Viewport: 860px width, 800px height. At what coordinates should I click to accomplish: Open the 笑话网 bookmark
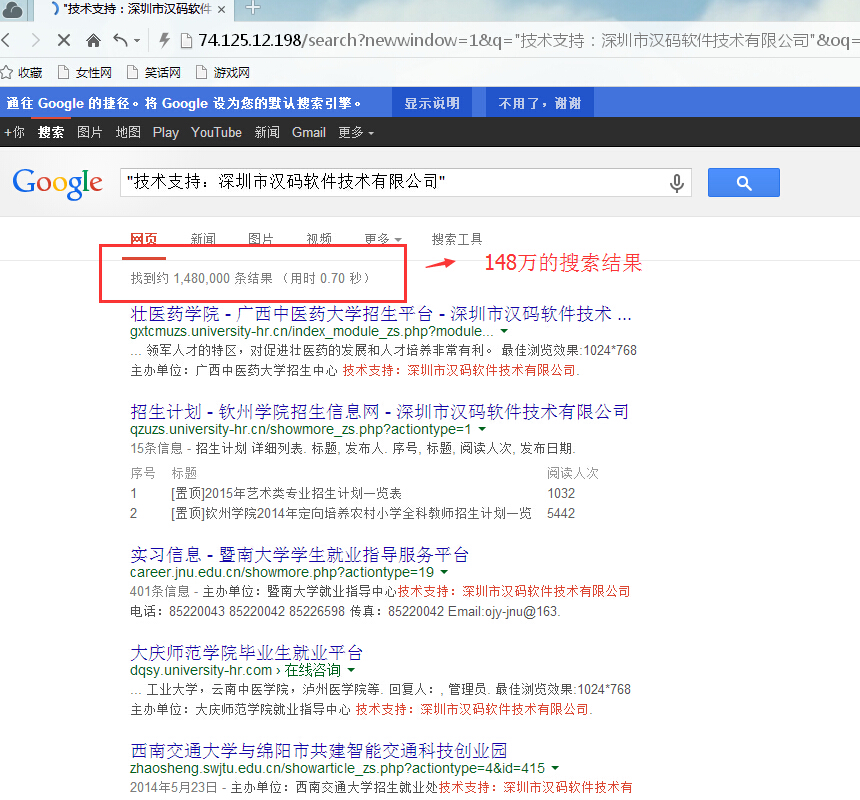click(x=154, y=72)
